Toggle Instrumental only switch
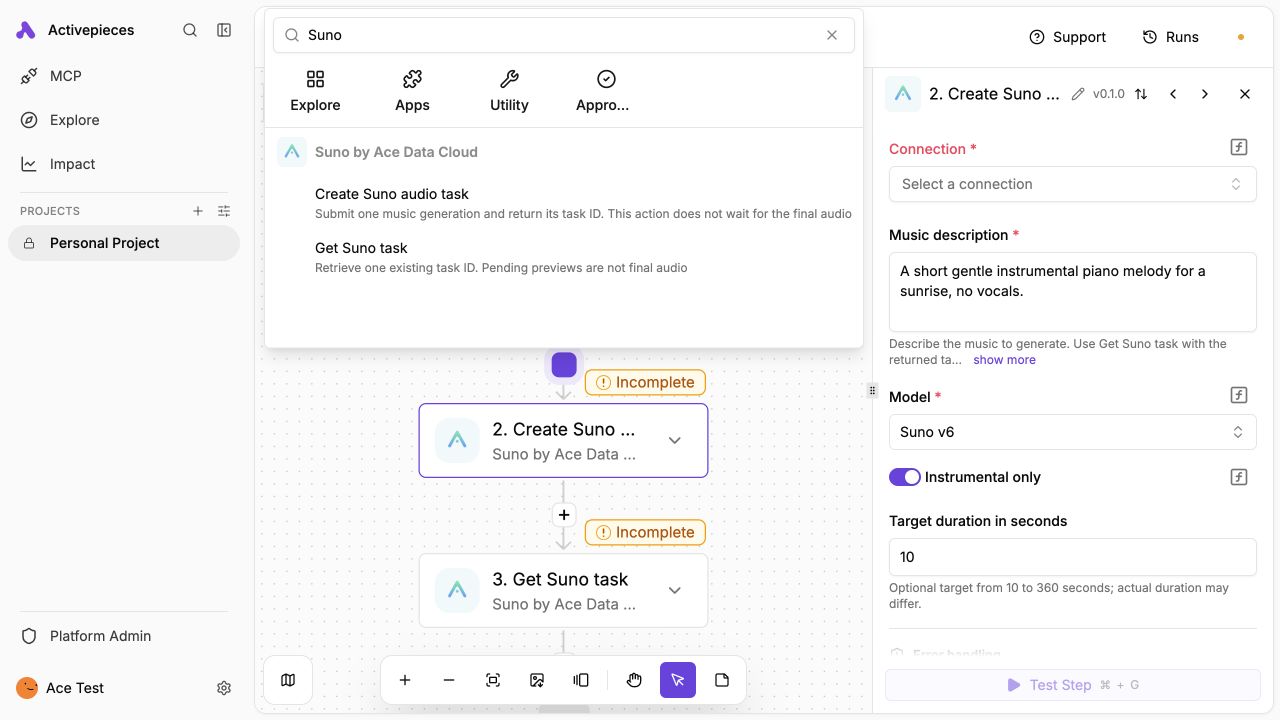The height and width of the screenshot is (720, 1280). [905, 477]
